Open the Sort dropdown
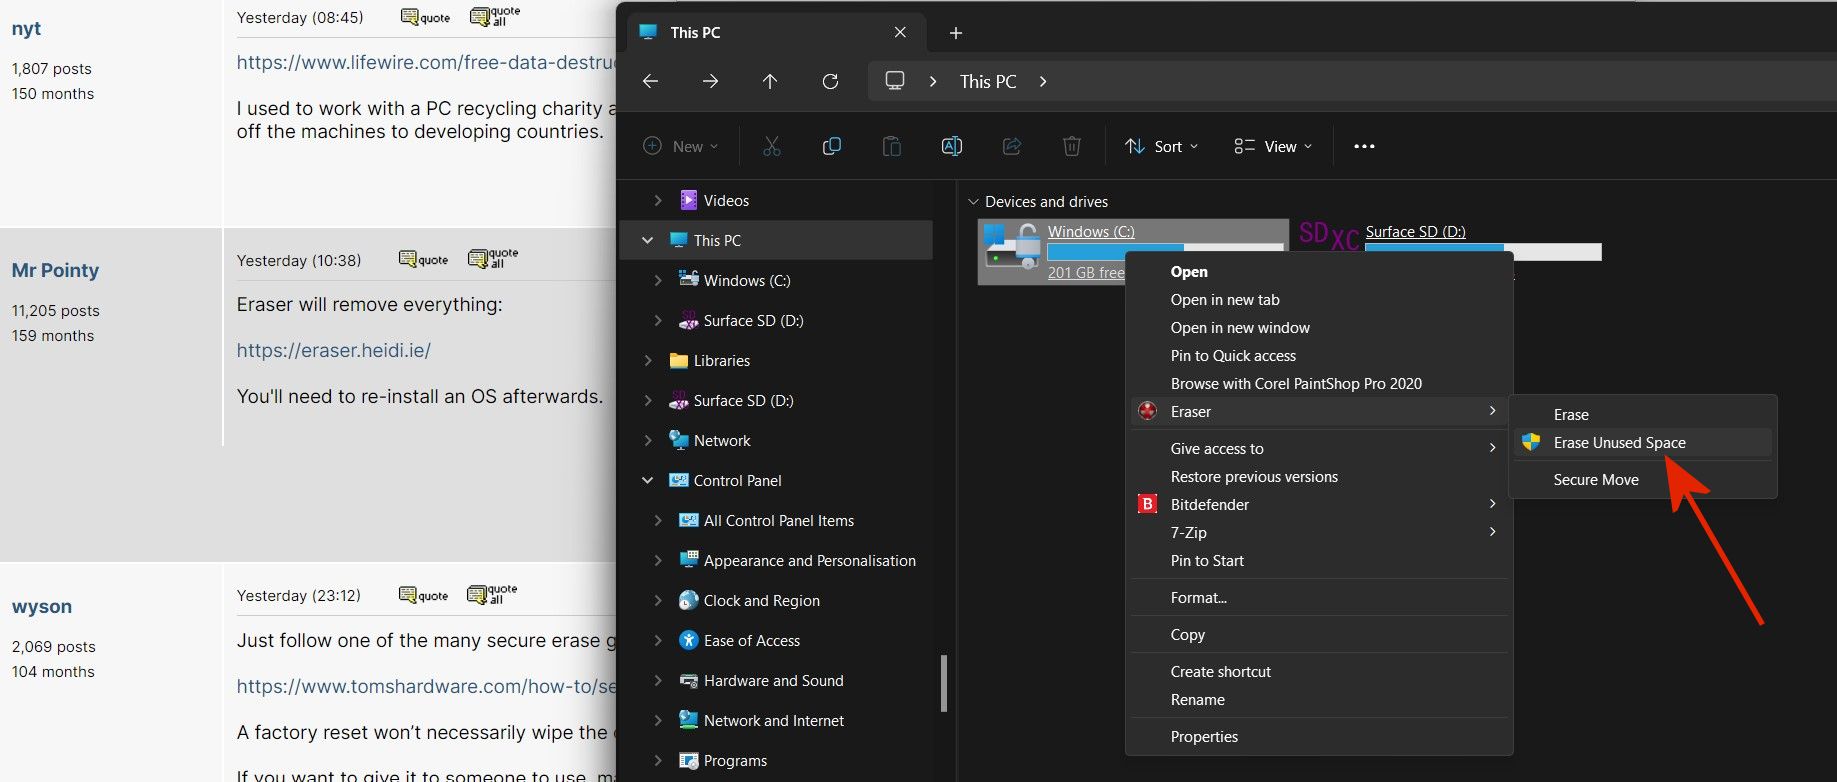The height and width of the screenshot is (782, 1837). click(1161, 146)
